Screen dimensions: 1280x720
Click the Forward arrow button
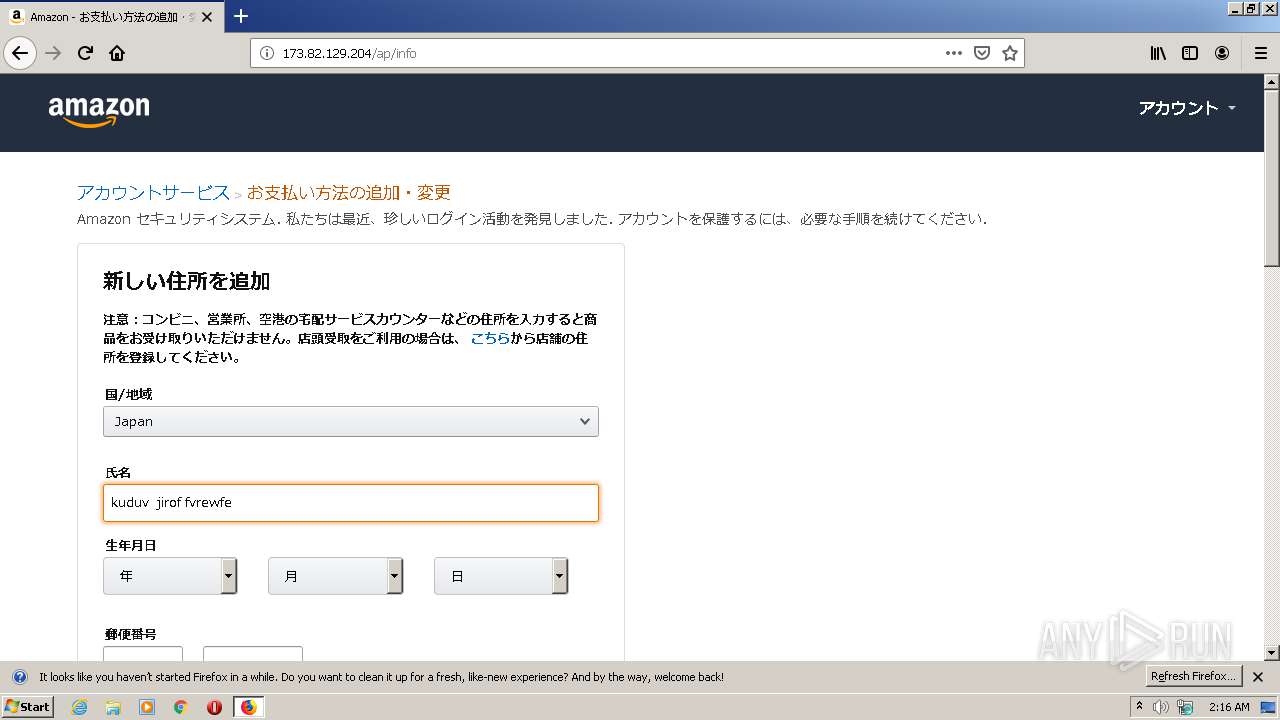coord(54,53)
